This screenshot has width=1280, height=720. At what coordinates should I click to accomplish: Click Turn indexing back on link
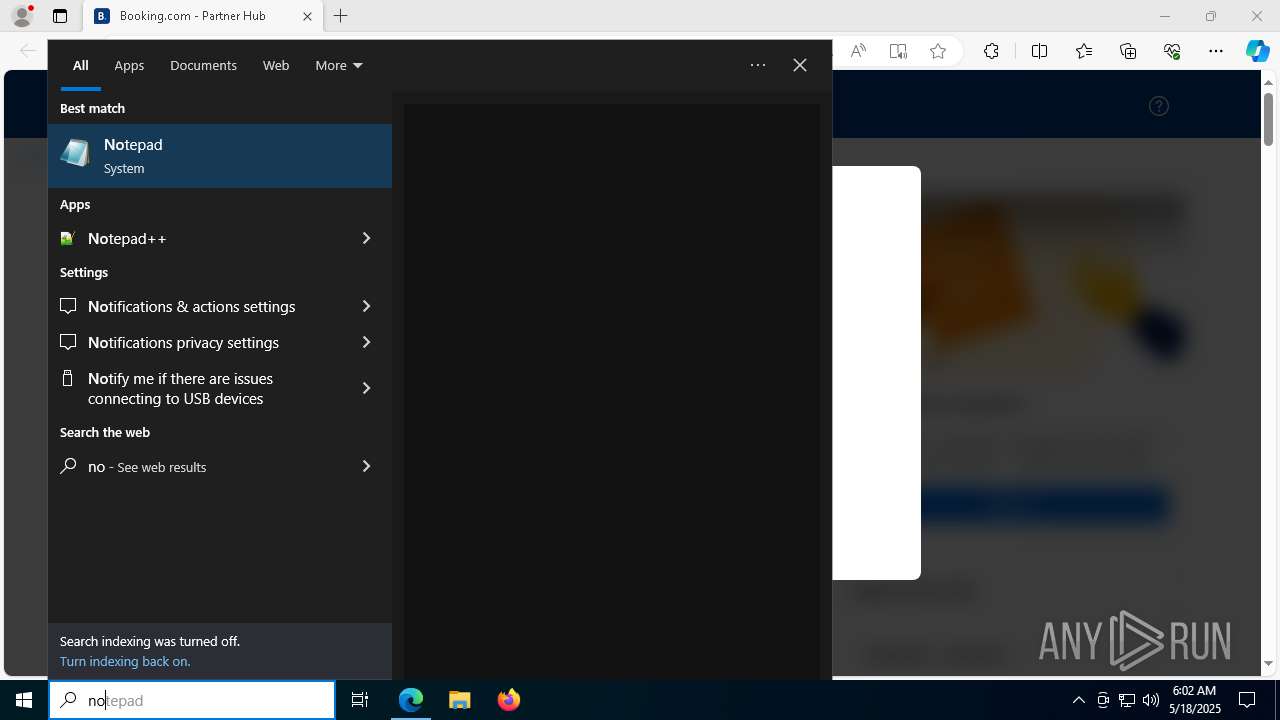[125, 661]
